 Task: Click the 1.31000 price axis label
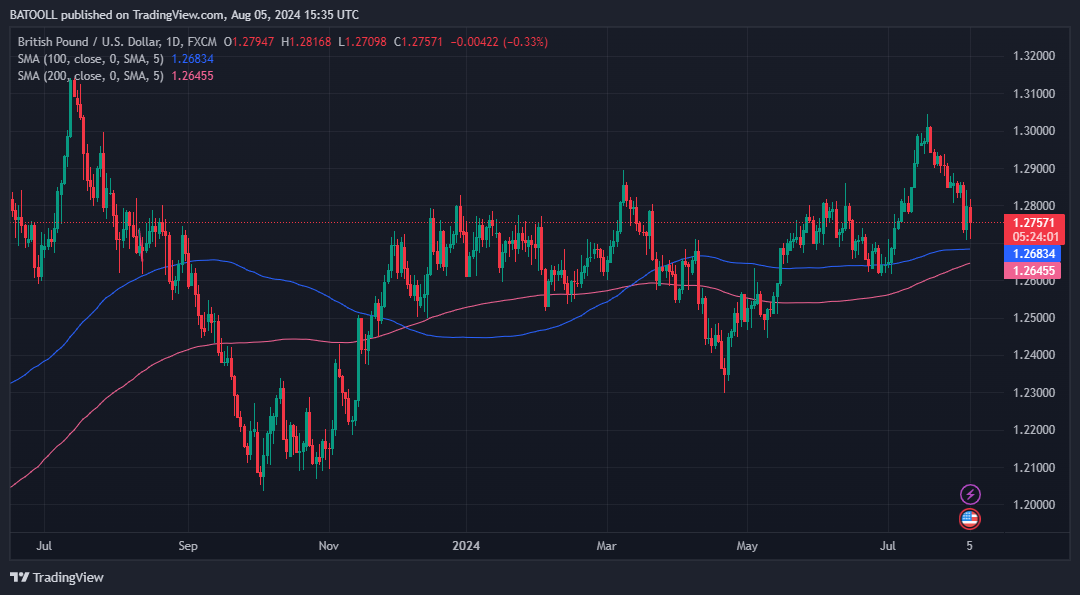[1034, 94]
